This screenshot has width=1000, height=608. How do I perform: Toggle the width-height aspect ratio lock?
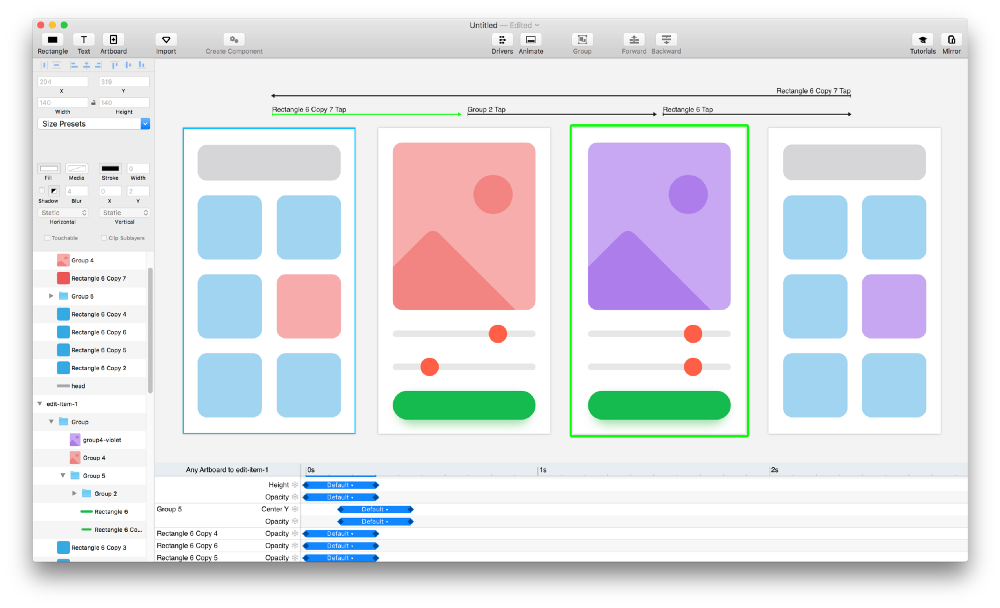(x=93, y=102)
